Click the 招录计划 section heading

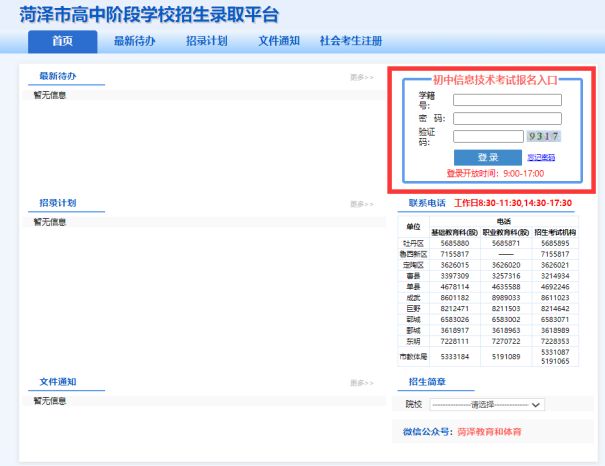click(x=58, y=203)
